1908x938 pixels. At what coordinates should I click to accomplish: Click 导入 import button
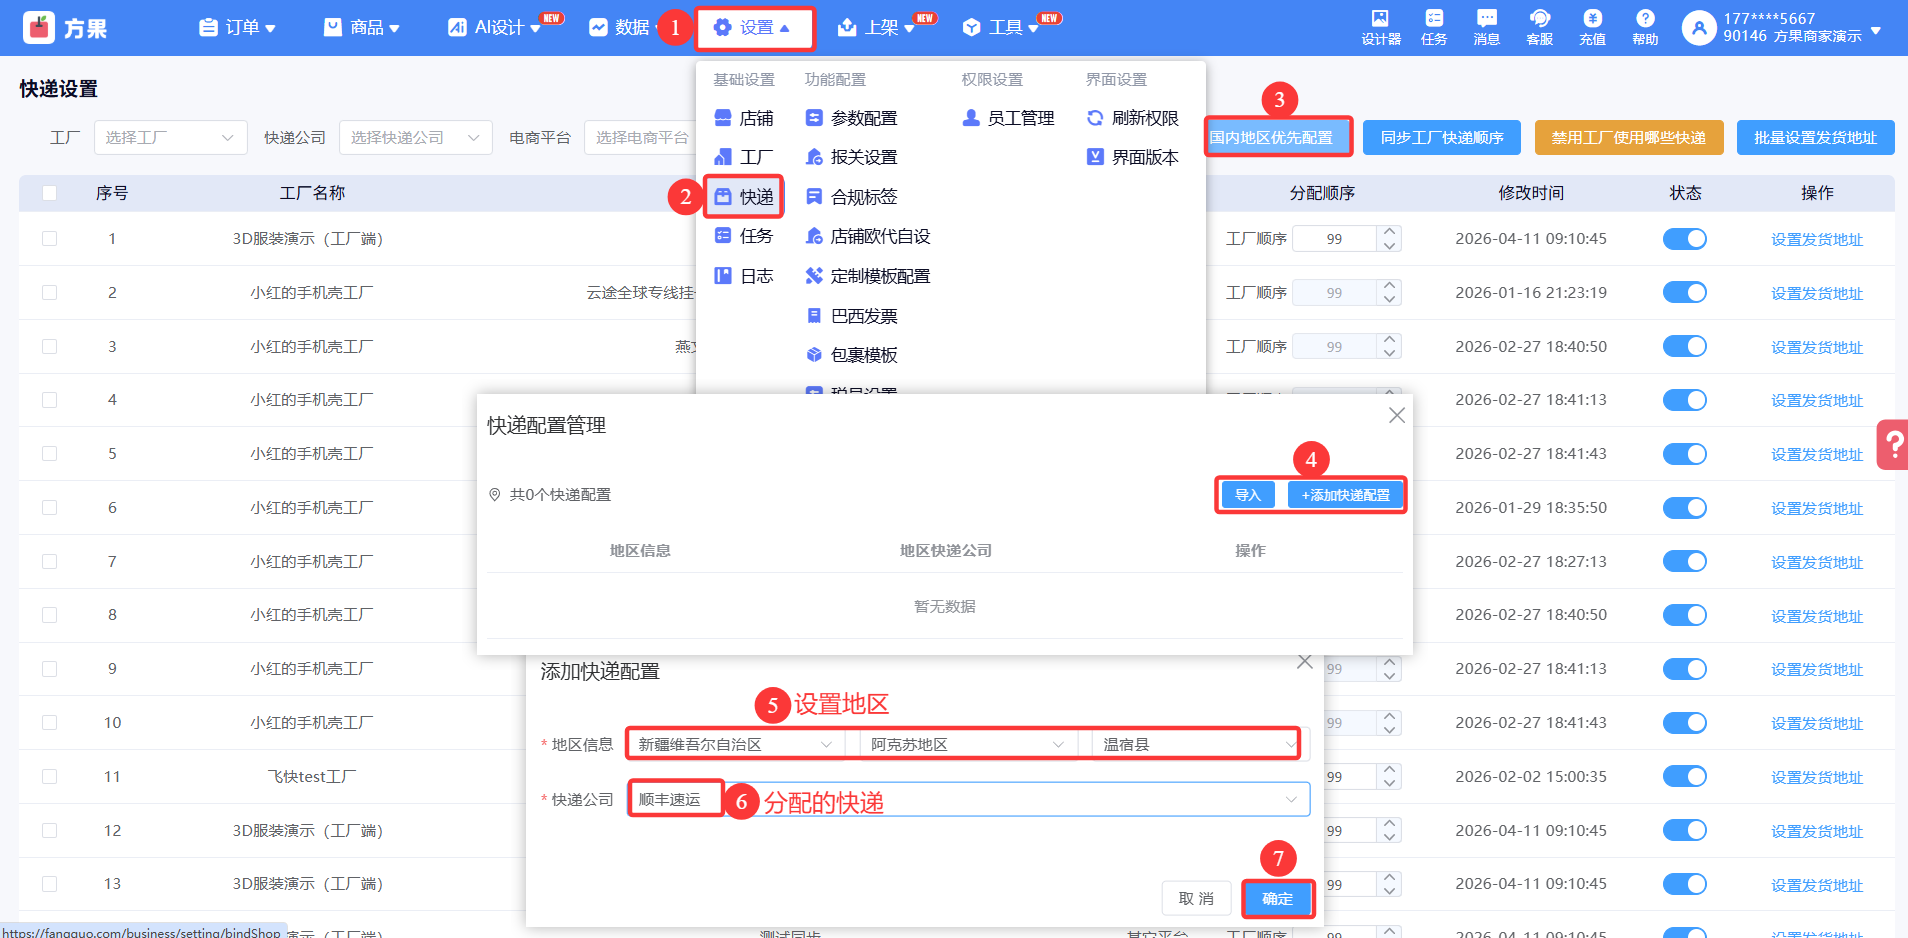pyautogui.click(x=1248, y=495)
